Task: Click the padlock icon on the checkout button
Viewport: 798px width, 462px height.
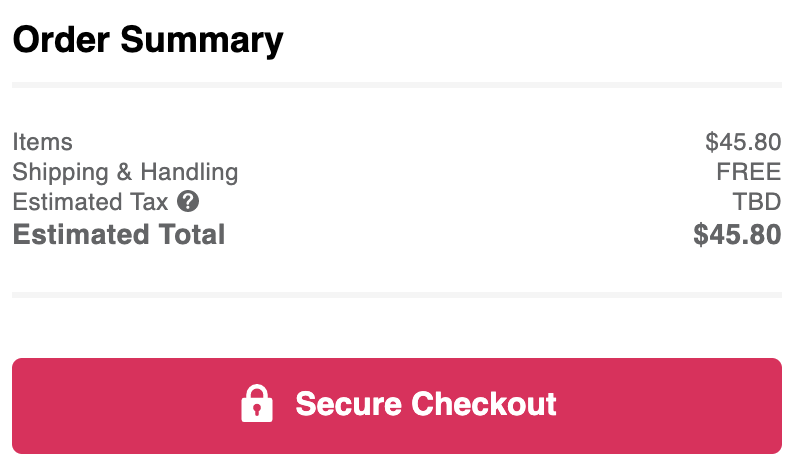Action: [256, 403]
